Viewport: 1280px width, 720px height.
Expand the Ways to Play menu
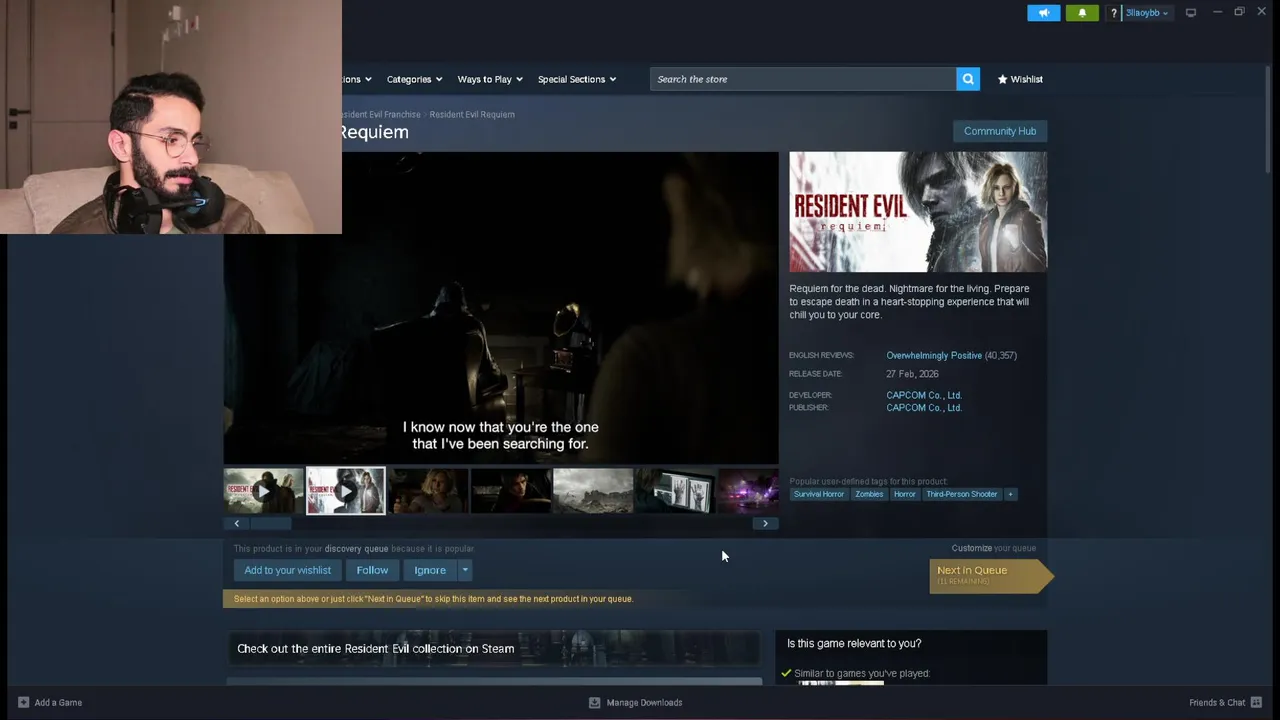pyautogui.click(x=490, y=79)
